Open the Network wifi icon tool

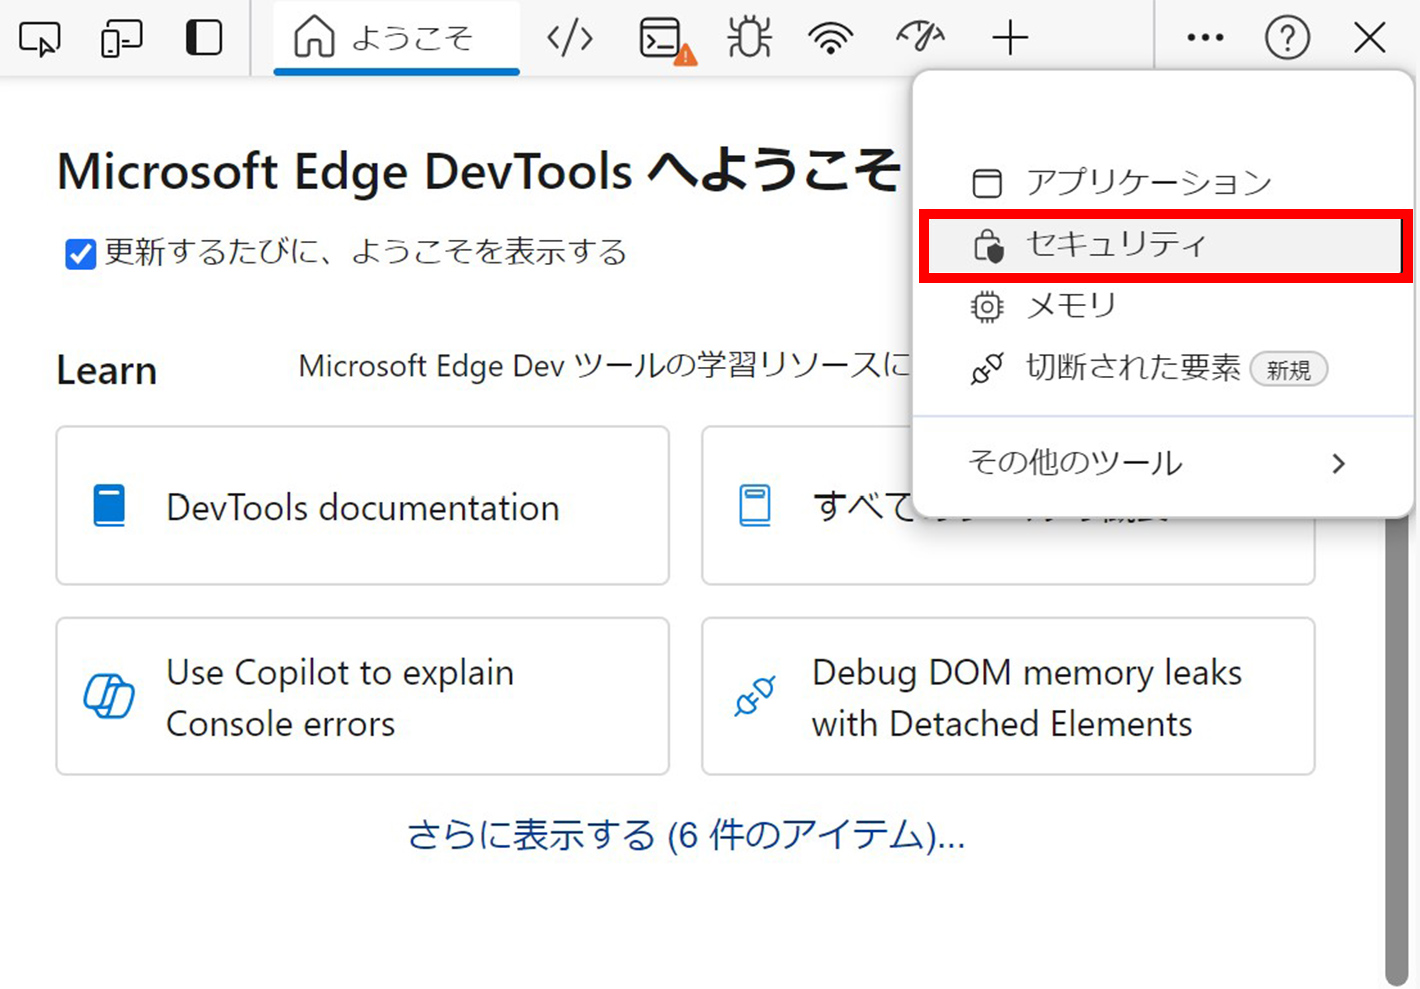[x=831, y=39]
